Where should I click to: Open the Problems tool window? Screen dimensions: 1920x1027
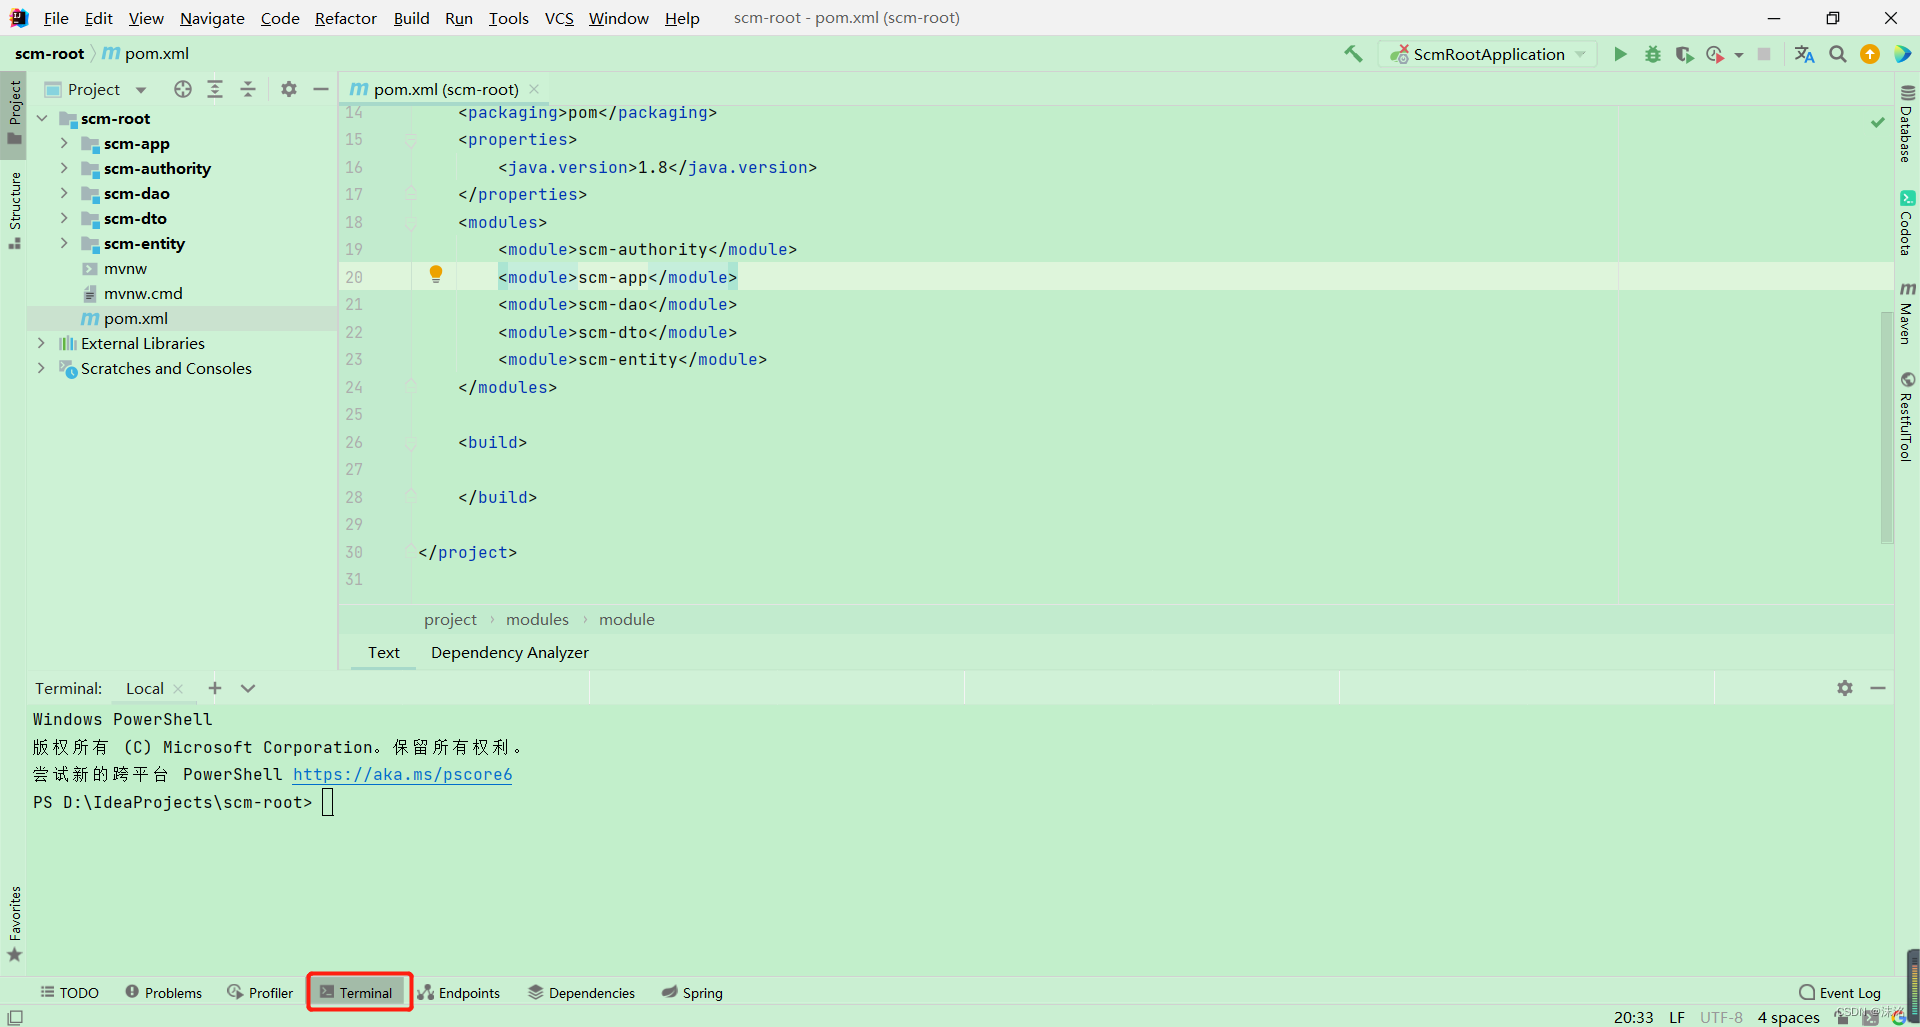(x=164, y=992)
